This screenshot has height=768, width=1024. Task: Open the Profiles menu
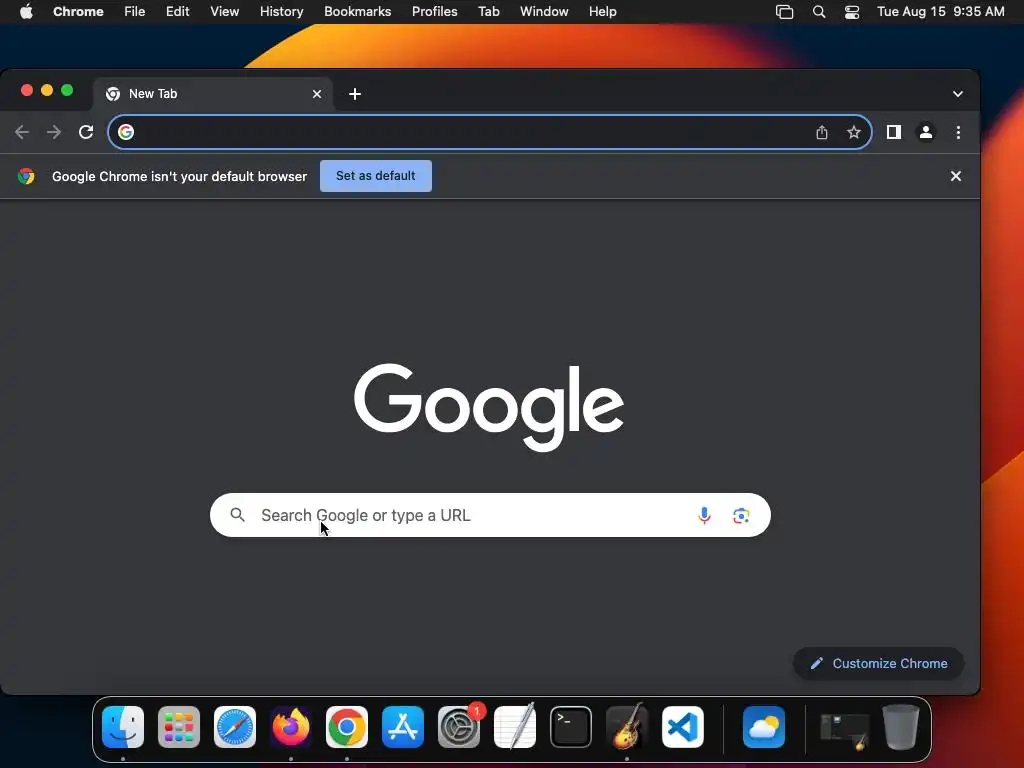tap(434, 12)
